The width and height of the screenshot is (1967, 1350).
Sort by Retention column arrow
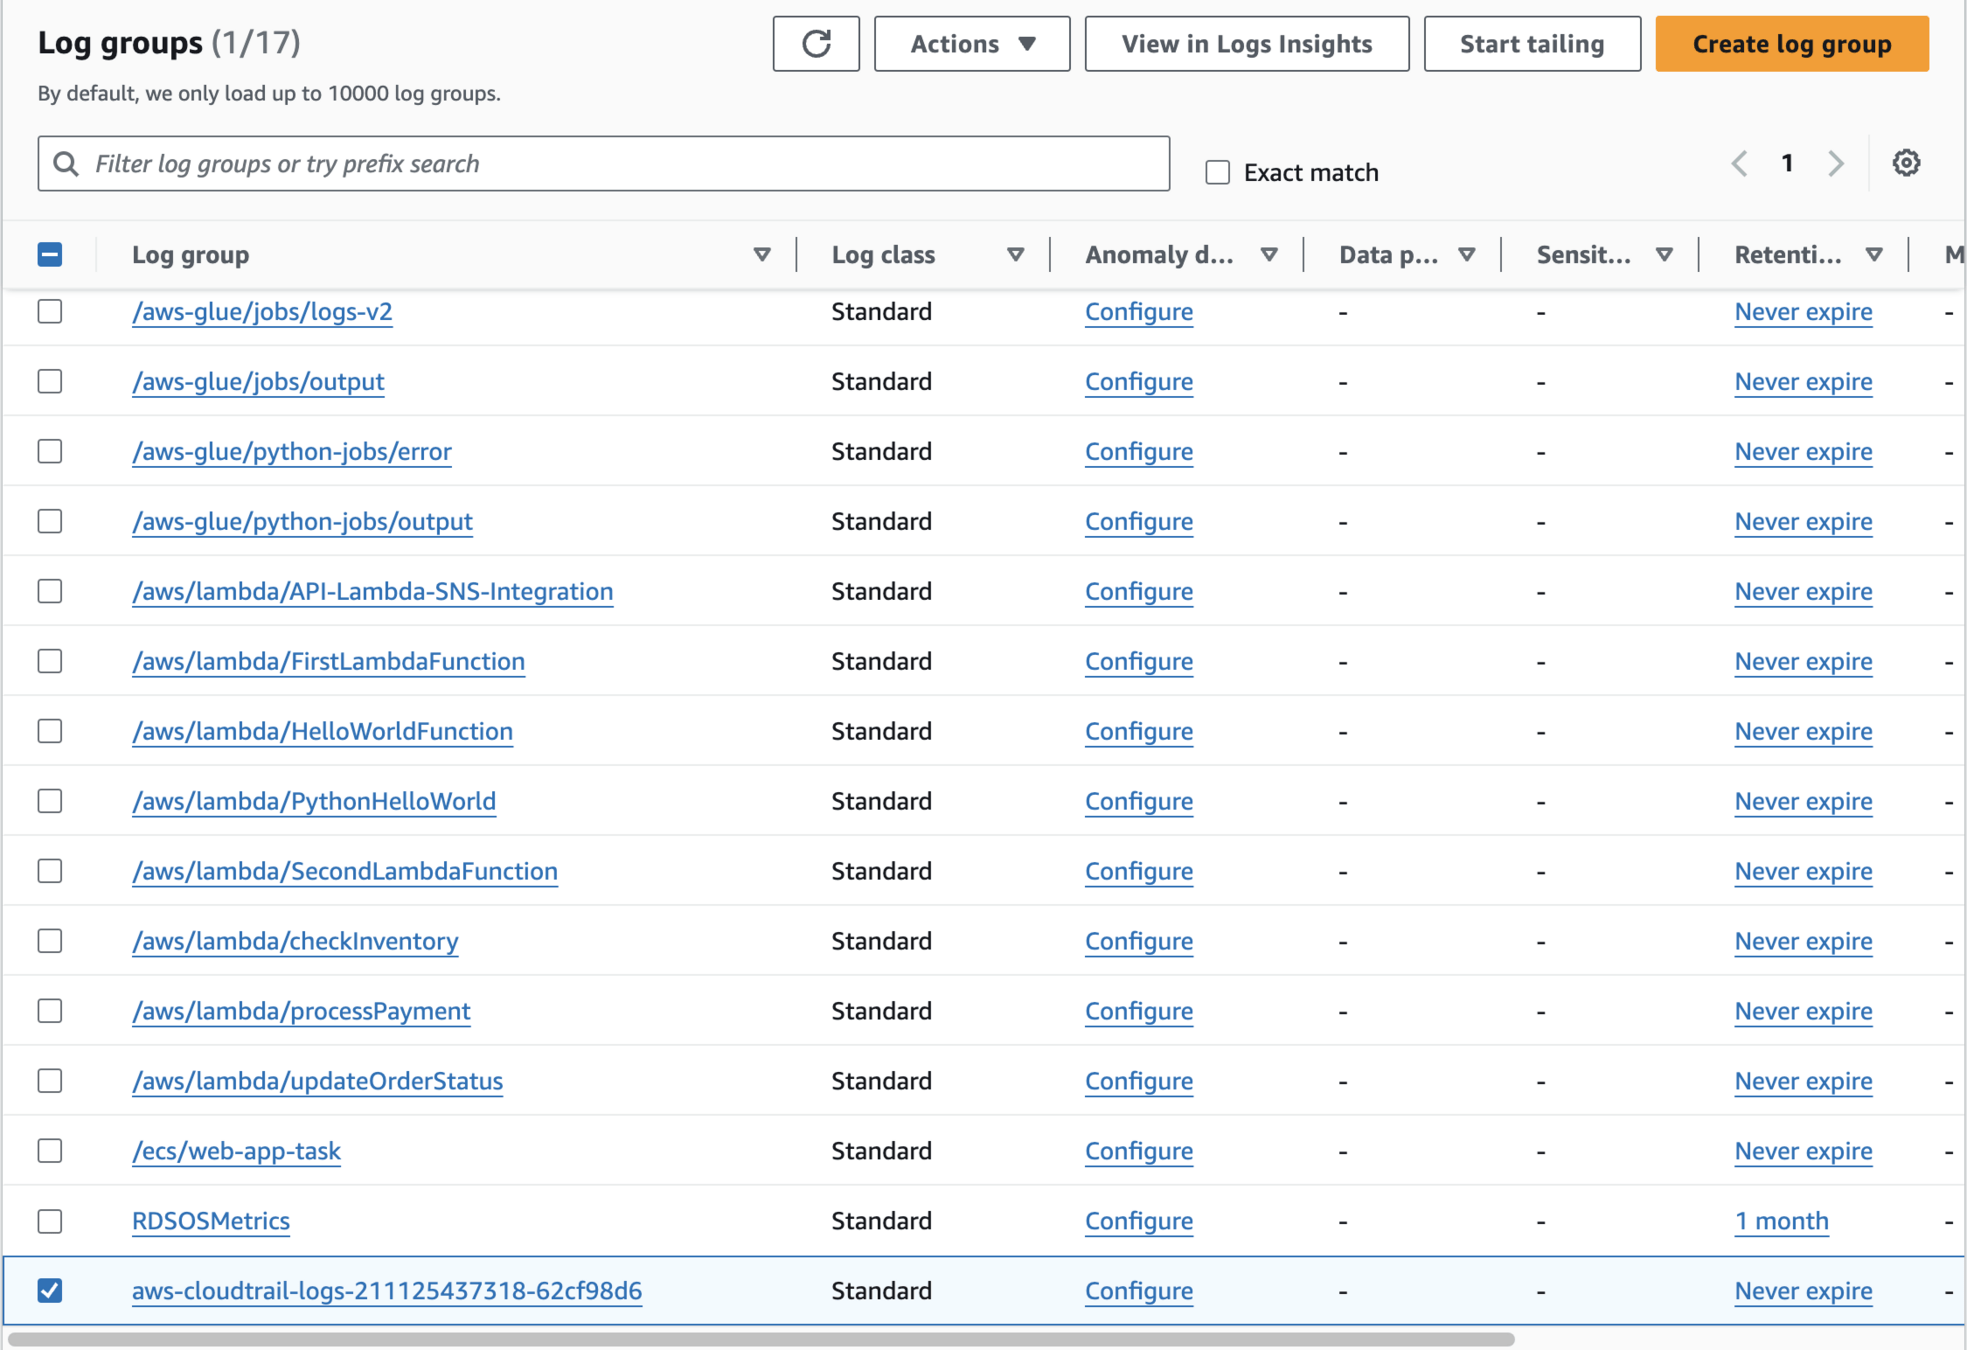(x=1874, y=255)
